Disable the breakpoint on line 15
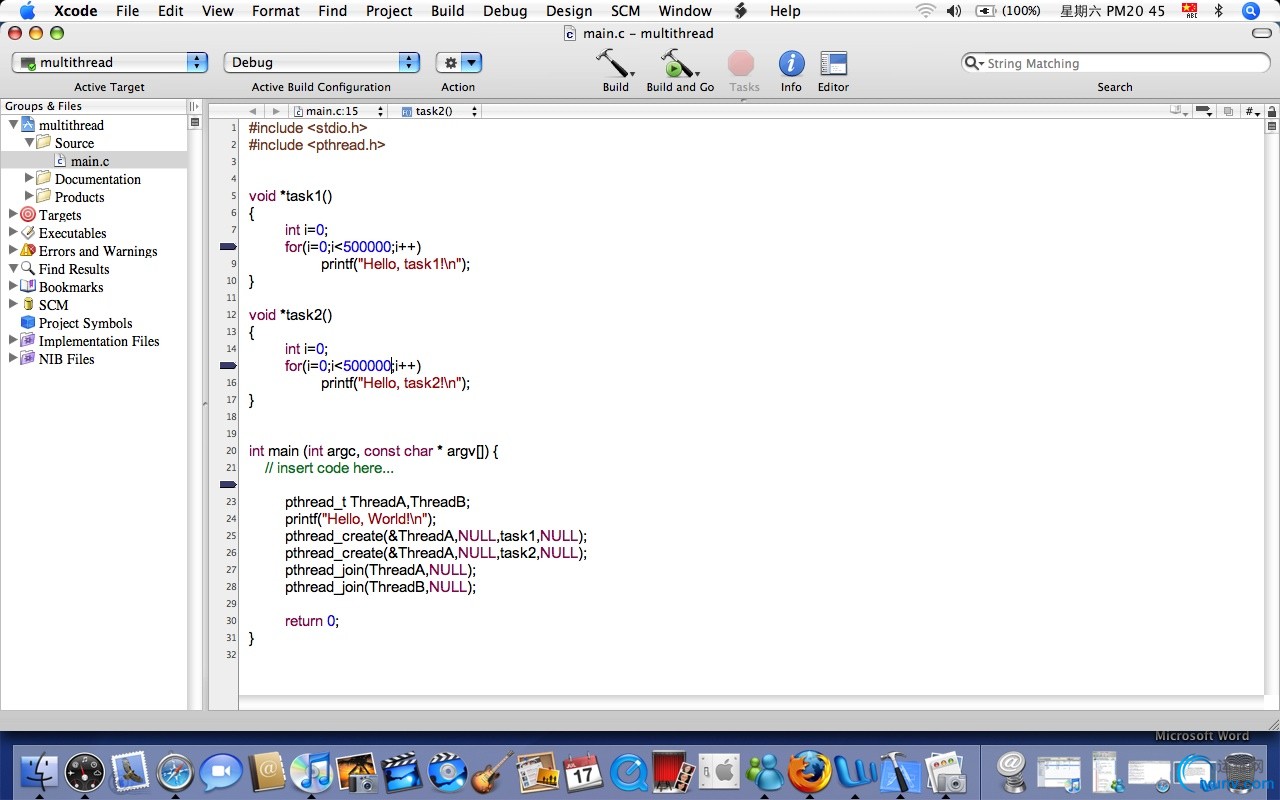 pyautogui.click(x=227, y=365)
